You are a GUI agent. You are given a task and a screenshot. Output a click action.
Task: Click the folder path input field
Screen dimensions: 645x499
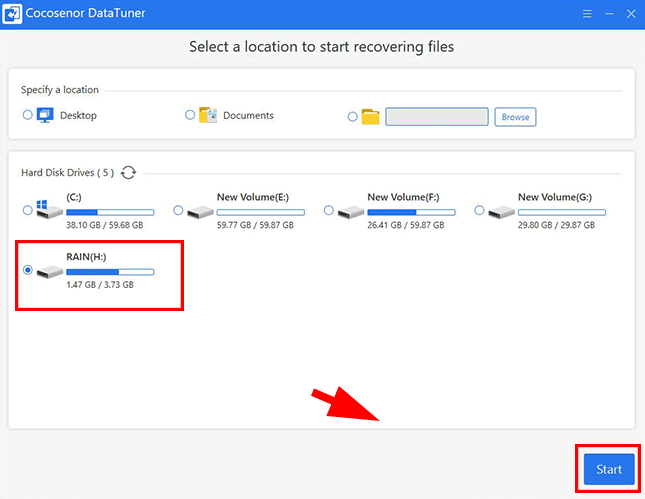(436, 117)
